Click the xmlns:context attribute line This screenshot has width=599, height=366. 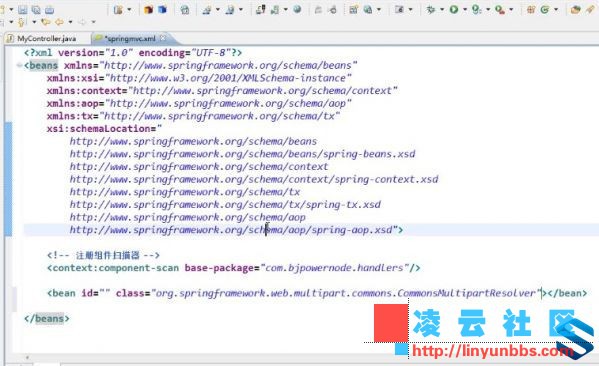(x=222, y=91)
